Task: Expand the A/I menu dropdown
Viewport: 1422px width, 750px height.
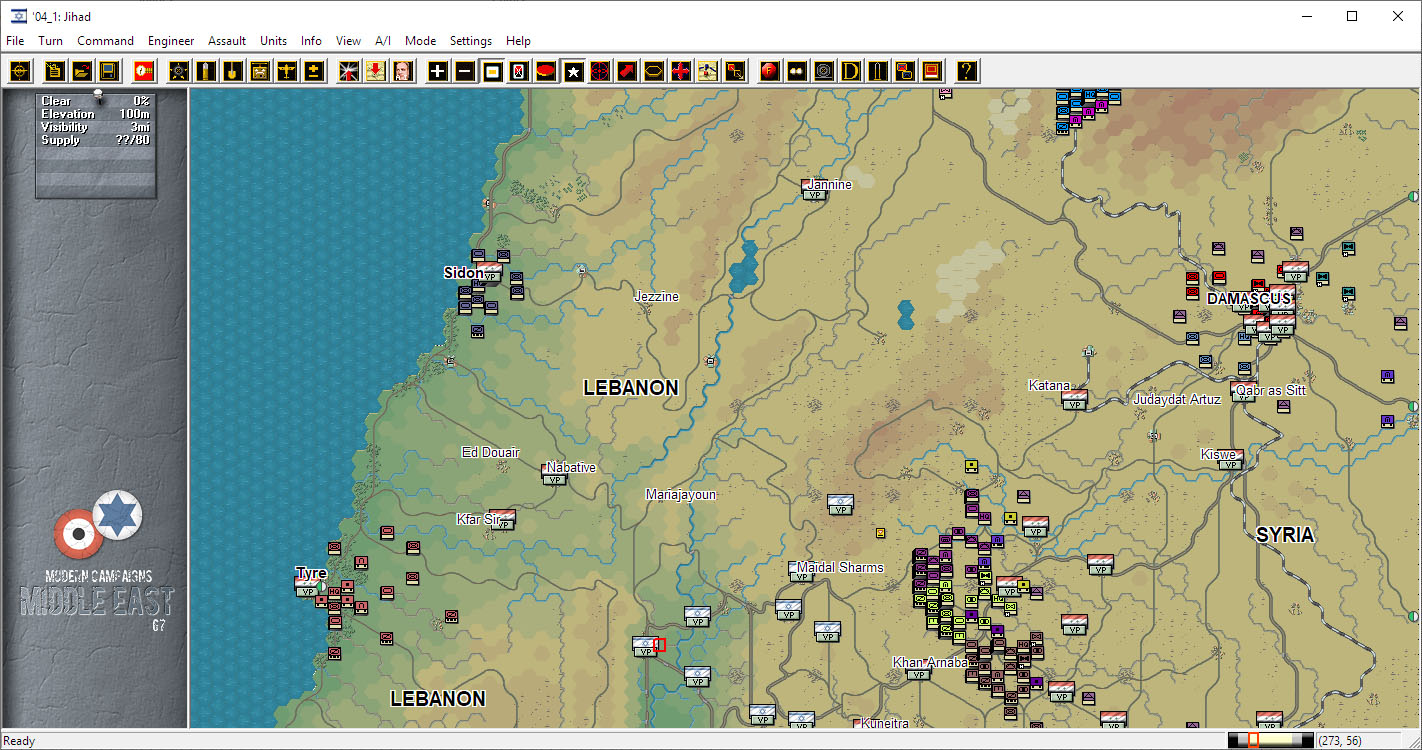Action: (383, 41)
